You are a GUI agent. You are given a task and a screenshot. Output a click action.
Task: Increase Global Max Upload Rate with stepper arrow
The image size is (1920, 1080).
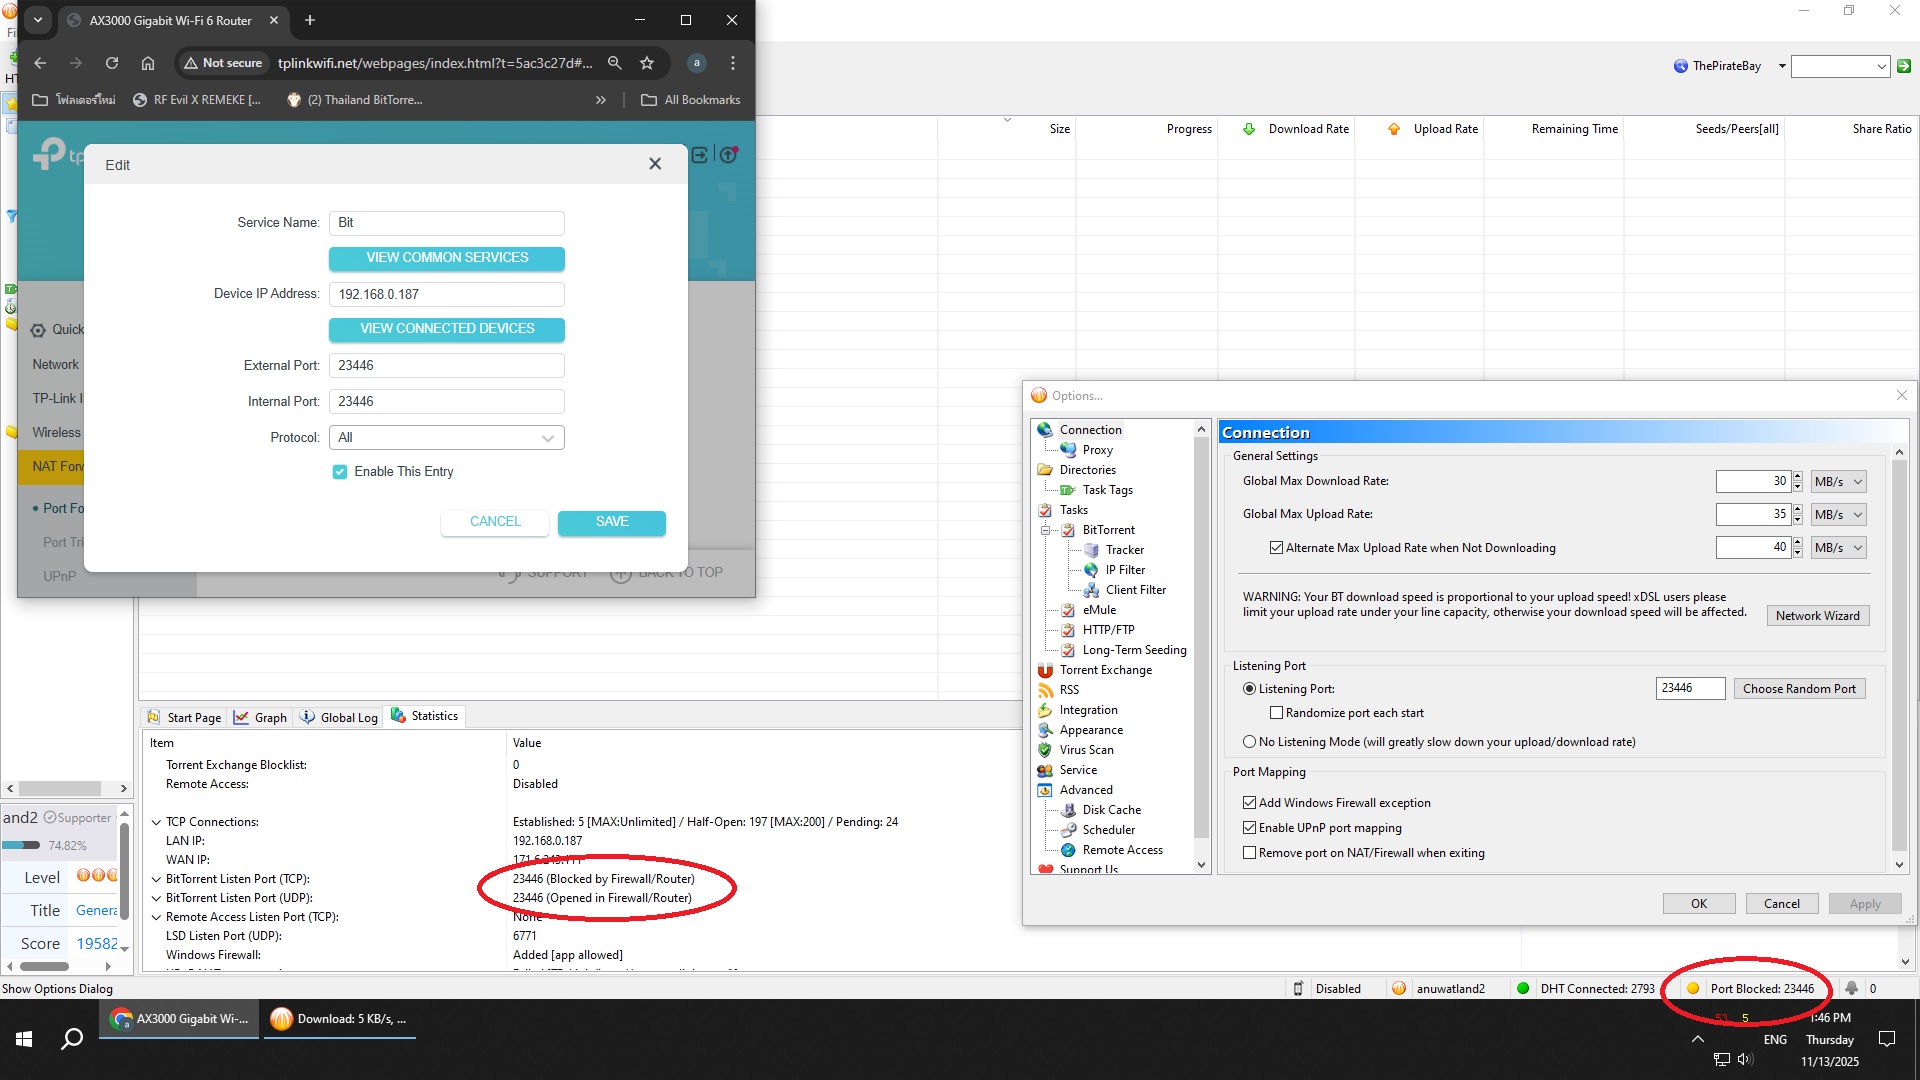pos(1797,509)
